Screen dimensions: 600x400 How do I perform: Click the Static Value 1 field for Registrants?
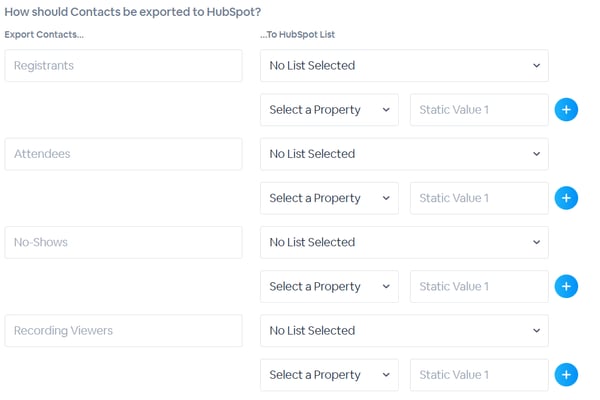pos(479,110)
